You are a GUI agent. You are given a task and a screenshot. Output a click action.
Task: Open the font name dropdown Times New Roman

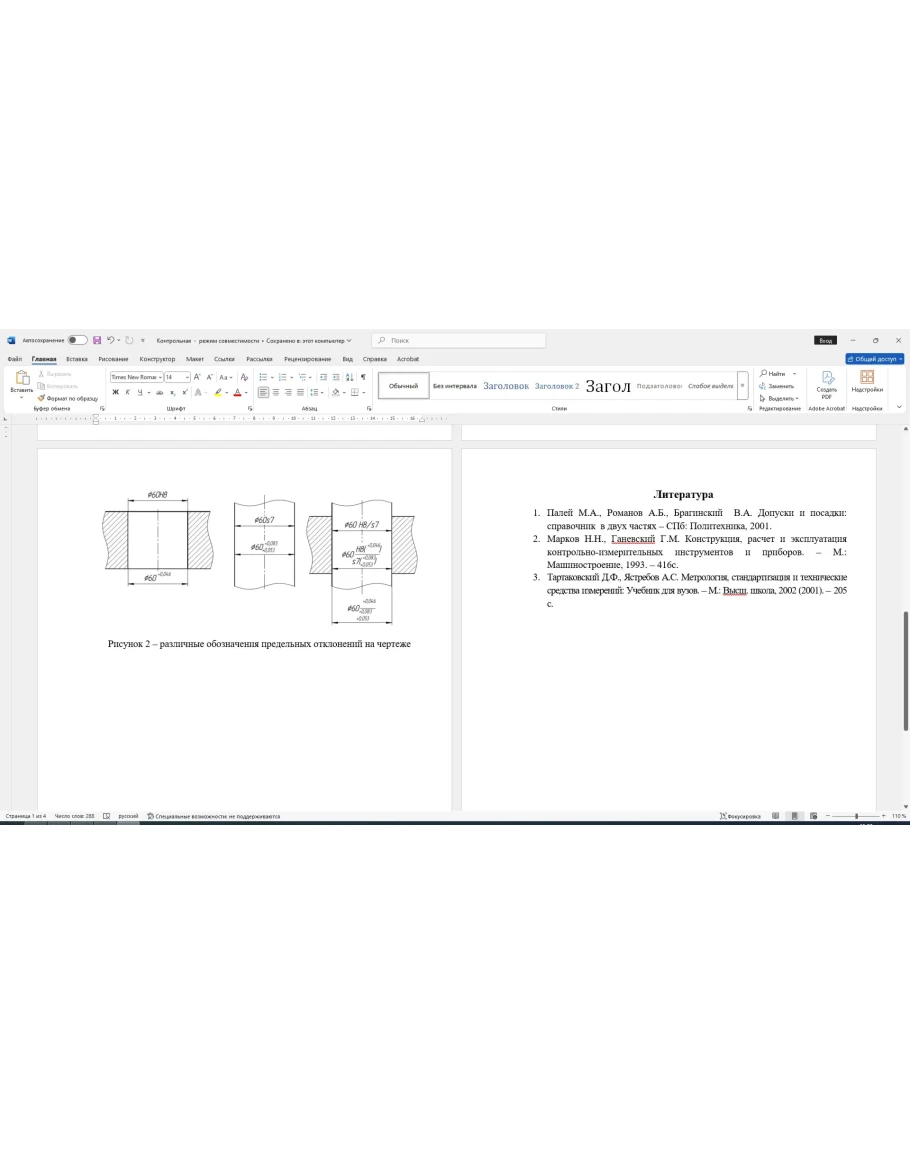click(135, 377)
